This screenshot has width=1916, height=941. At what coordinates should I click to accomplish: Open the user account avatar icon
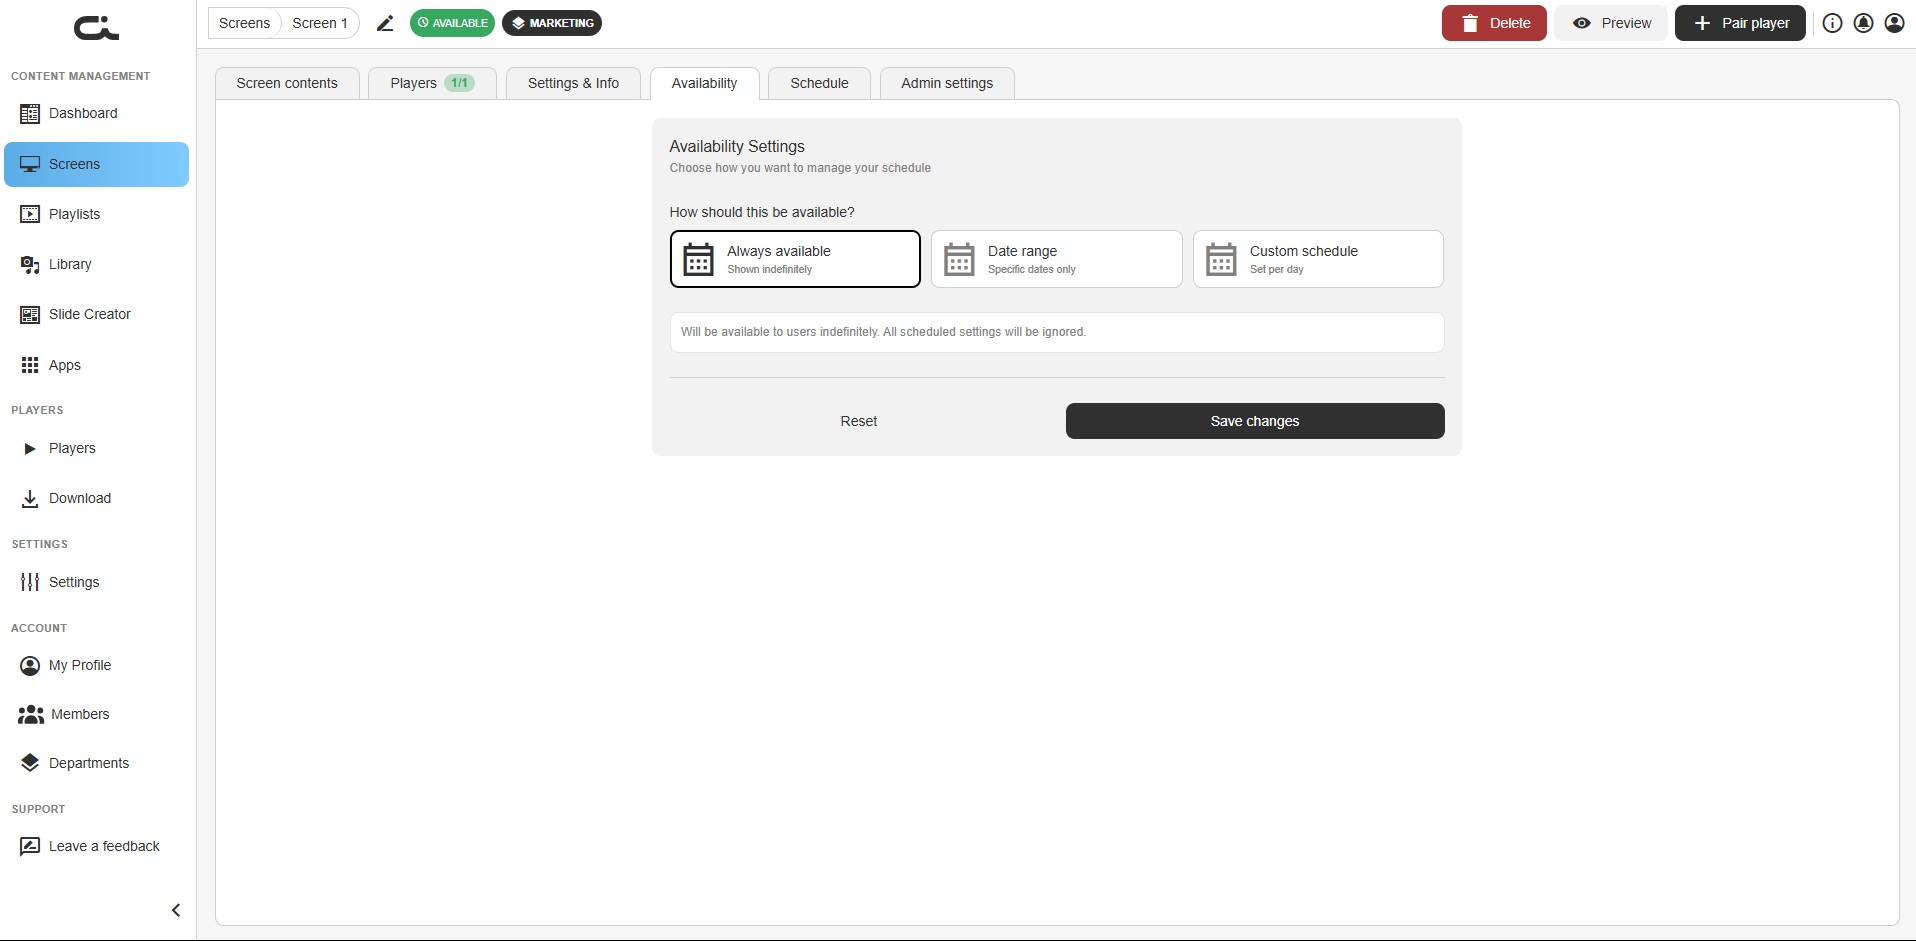point(1894,23)
